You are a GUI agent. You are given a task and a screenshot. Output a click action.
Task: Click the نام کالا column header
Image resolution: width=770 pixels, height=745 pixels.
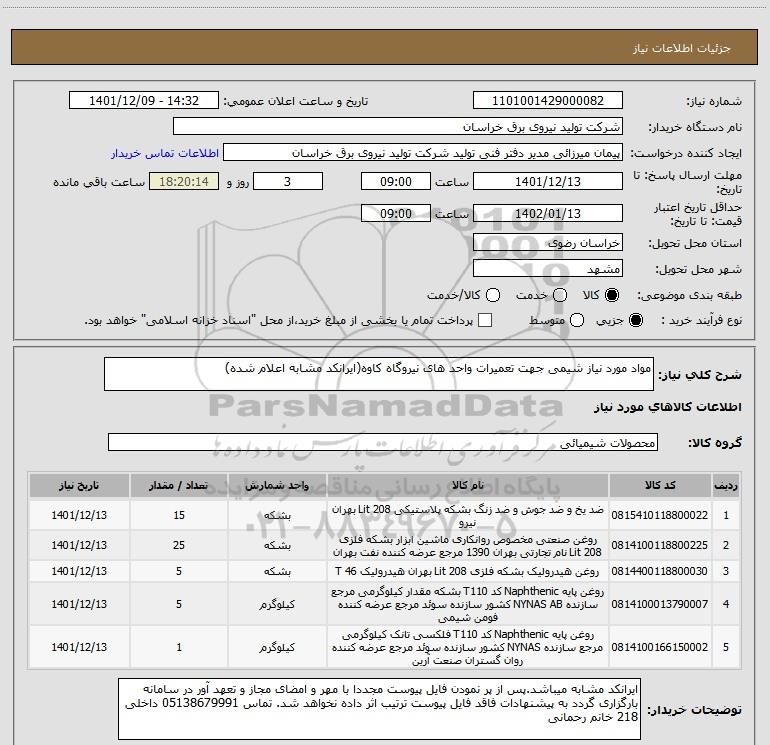click(x=468, y=485)
